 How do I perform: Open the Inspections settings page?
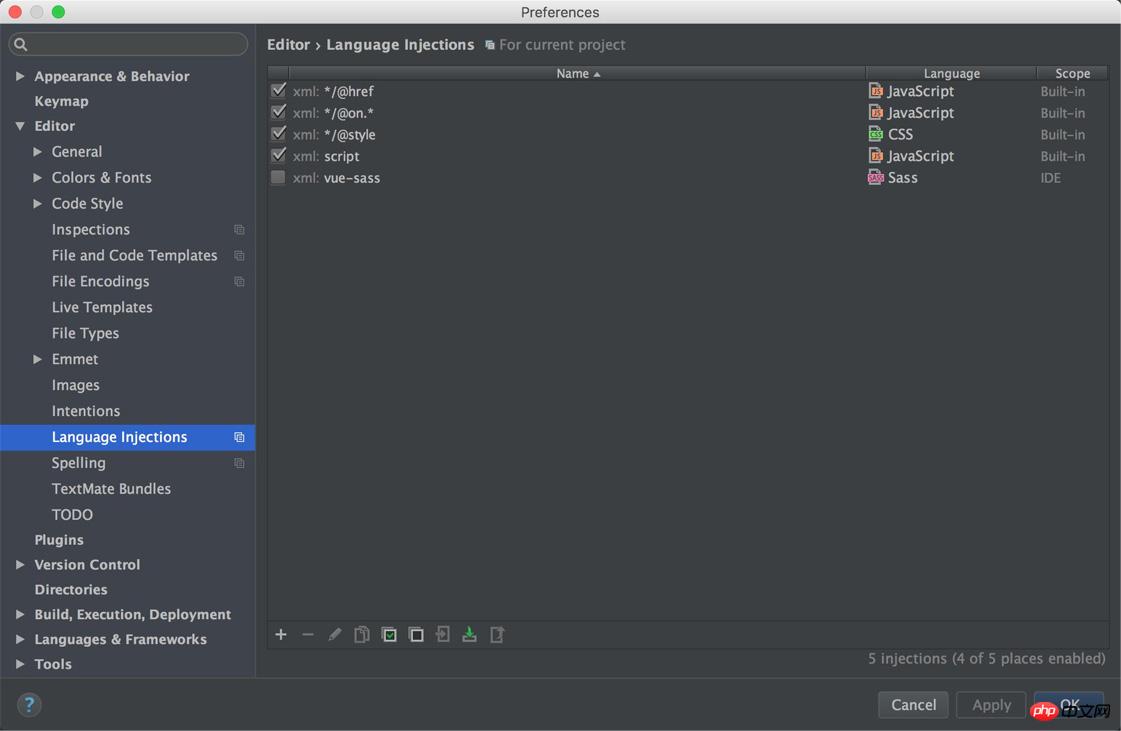coord(91,230)
